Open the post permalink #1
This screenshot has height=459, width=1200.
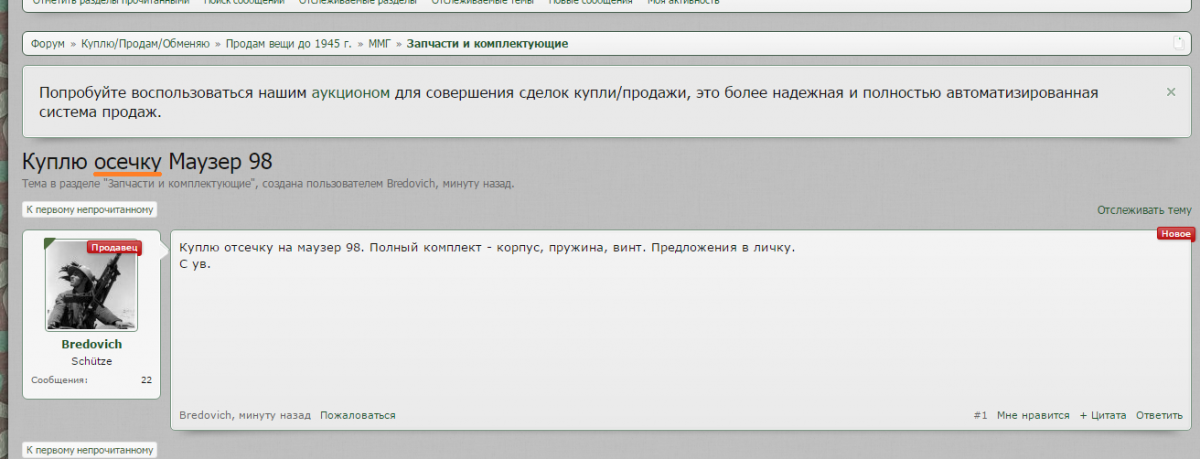coord(980,415)
